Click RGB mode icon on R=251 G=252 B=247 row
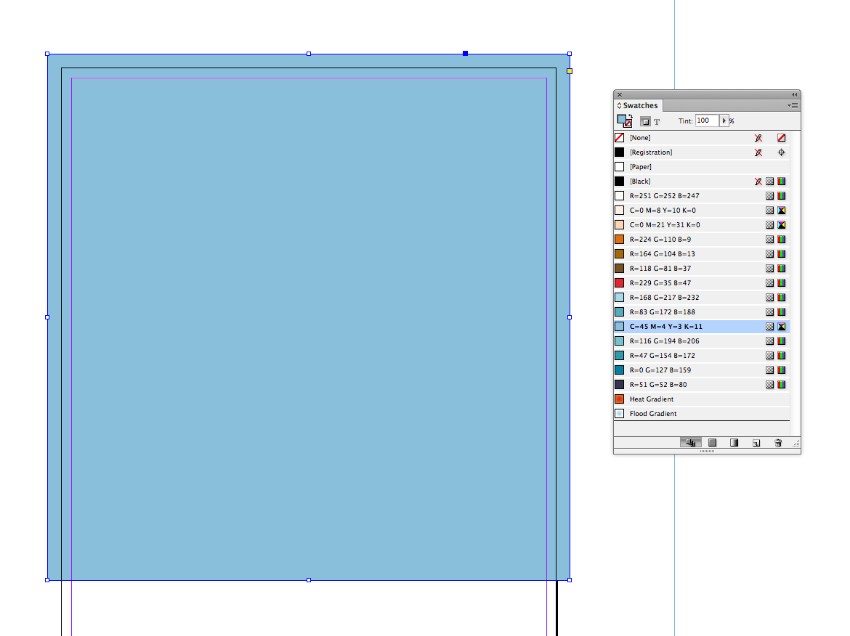 [x=781, y=196]
